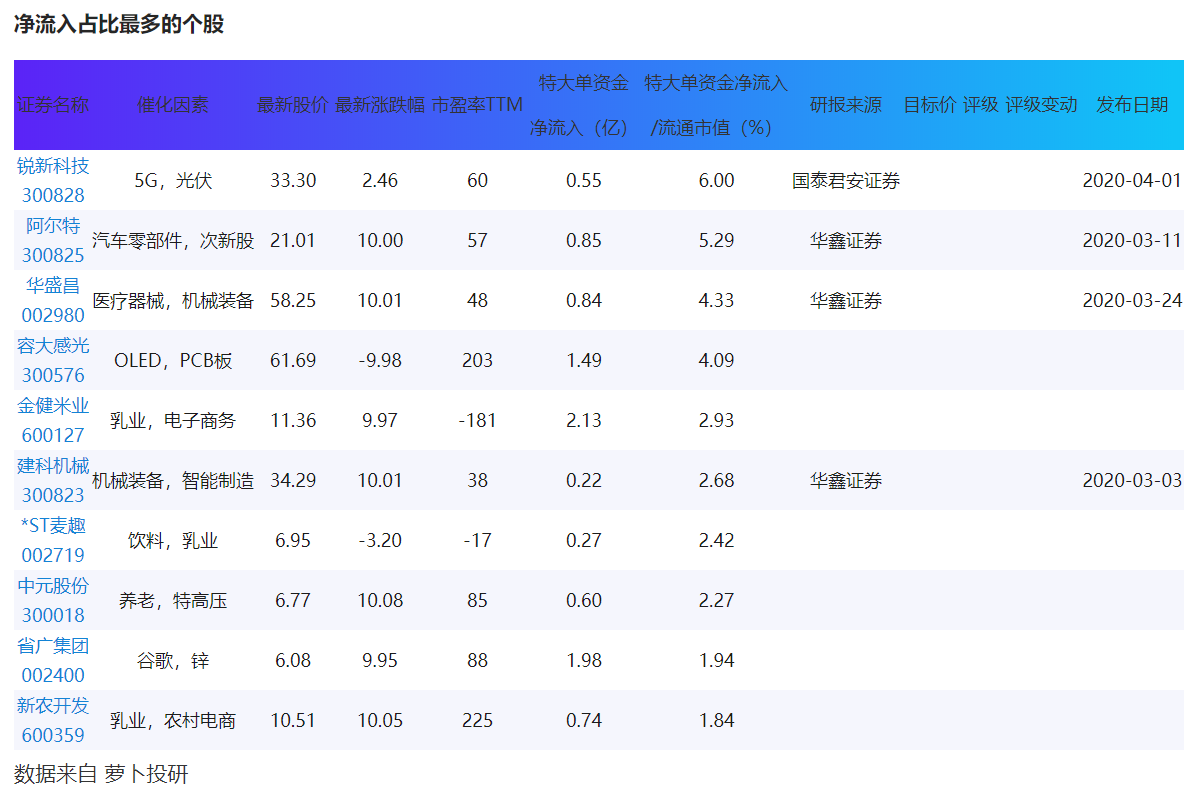Select the PE value -181

pos(477,420)
